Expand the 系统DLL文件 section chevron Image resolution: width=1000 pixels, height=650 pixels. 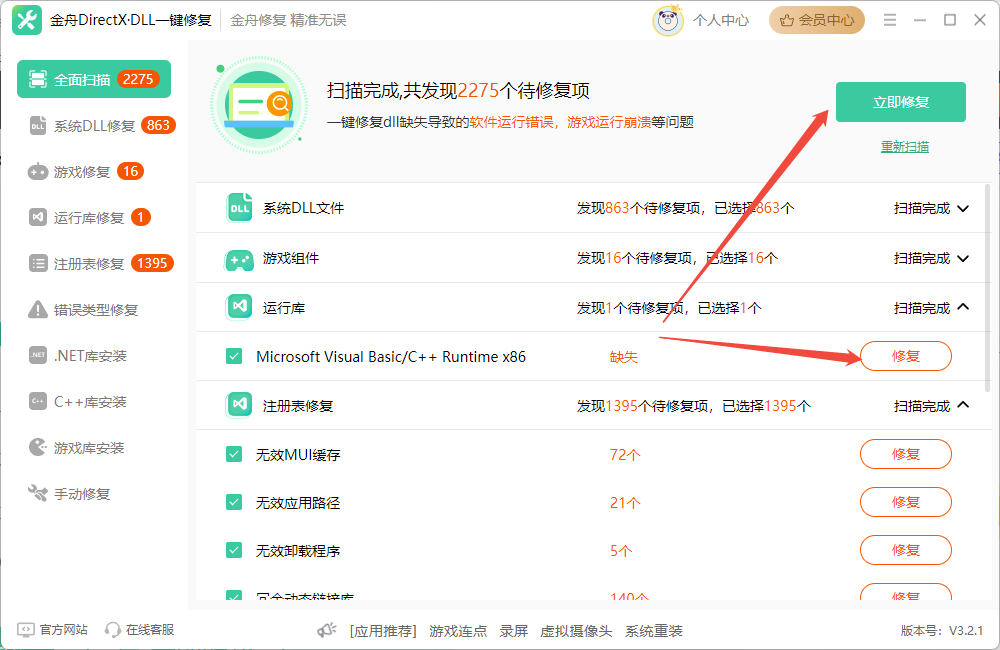(x=964, y=208)
